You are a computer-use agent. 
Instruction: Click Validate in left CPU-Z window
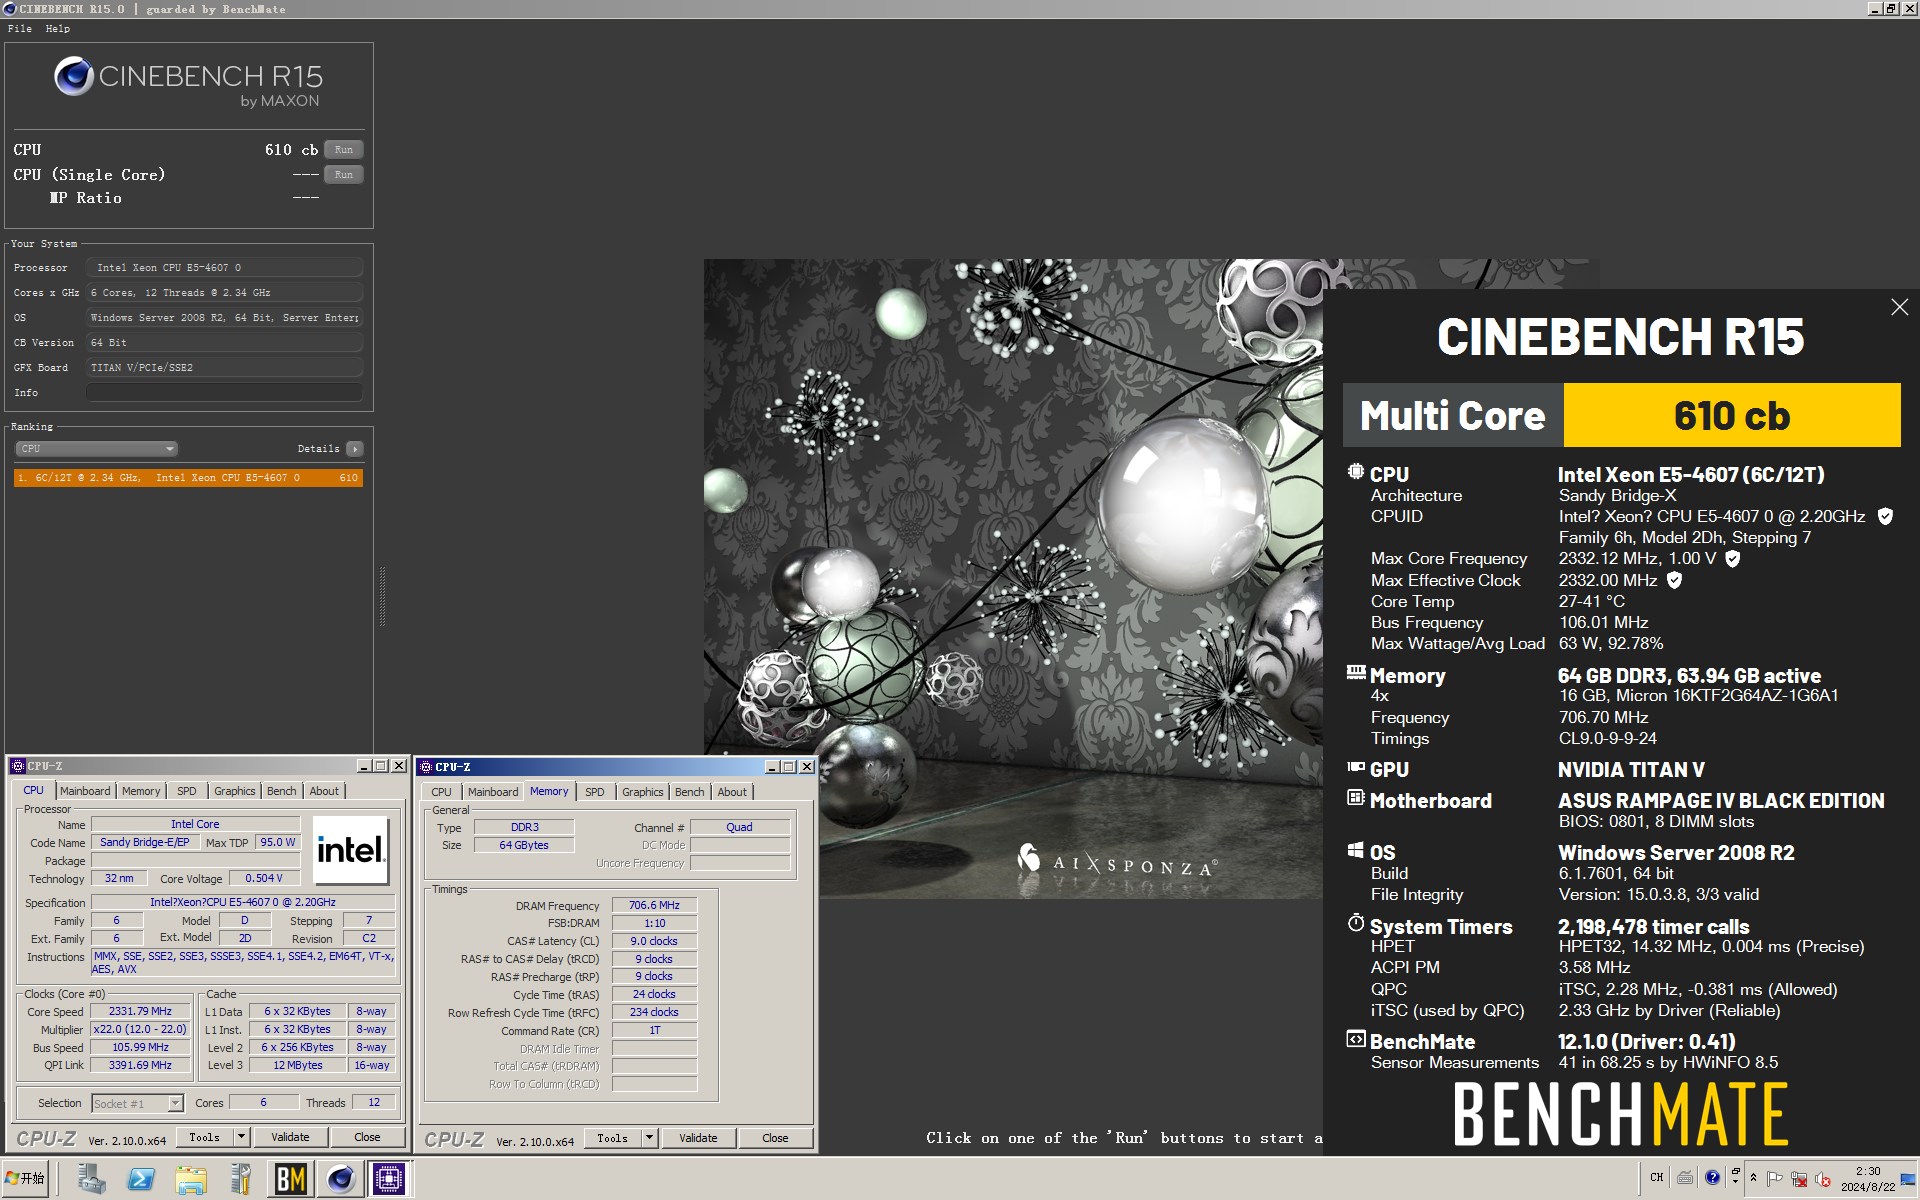click(x=290, y=1137)
